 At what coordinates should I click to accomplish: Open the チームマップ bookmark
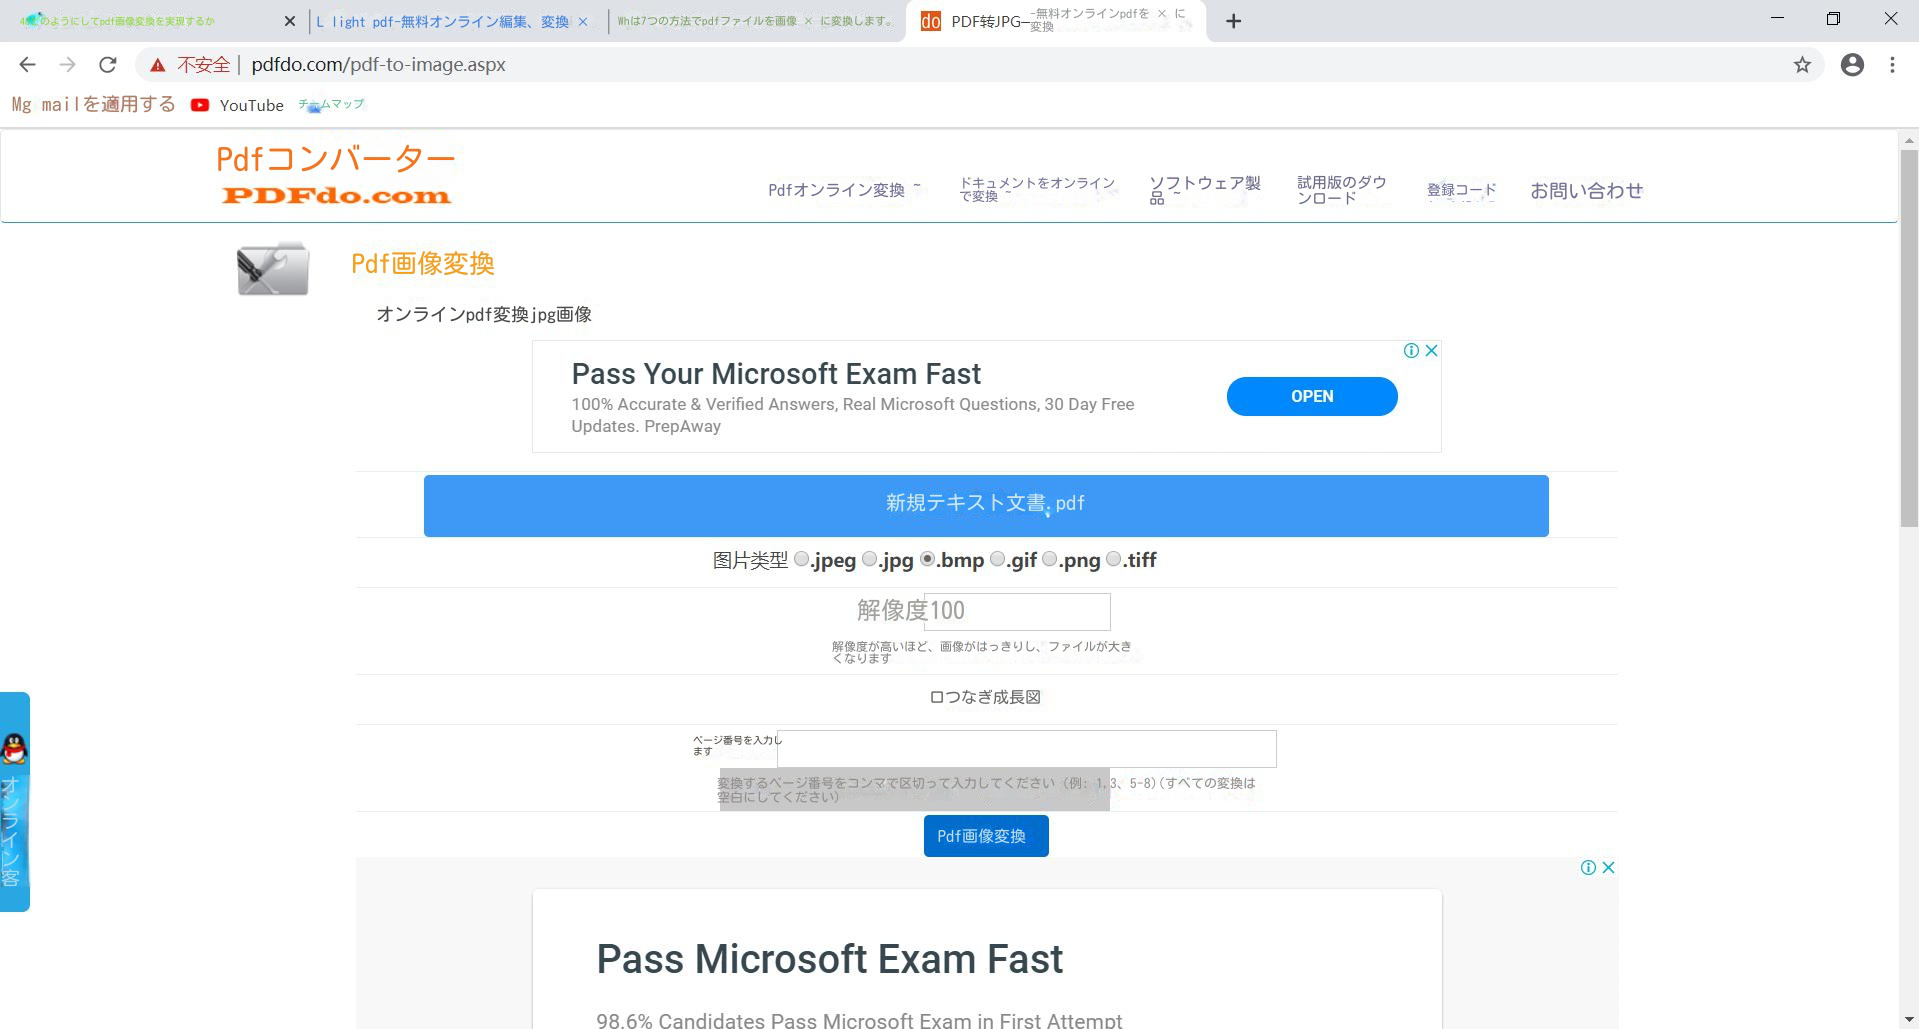(331, 105)
